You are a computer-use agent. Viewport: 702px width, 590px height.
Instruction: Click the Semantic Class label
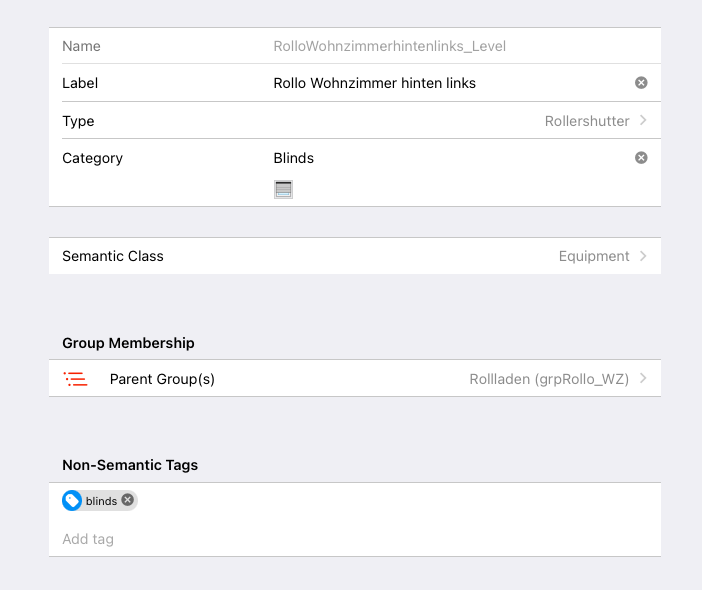(113, 256)
